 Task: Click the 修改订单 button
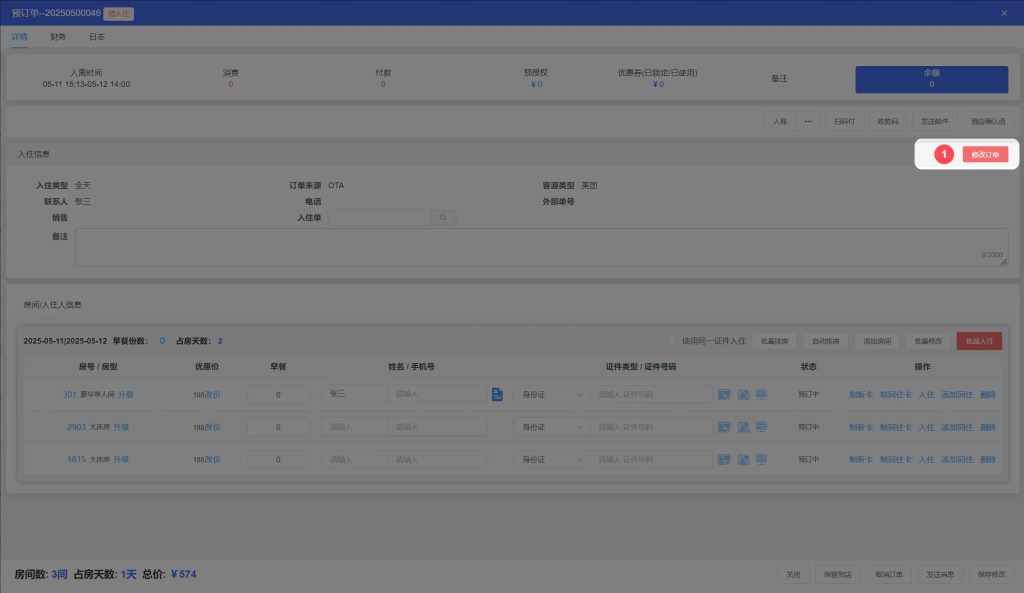[985, 155]
